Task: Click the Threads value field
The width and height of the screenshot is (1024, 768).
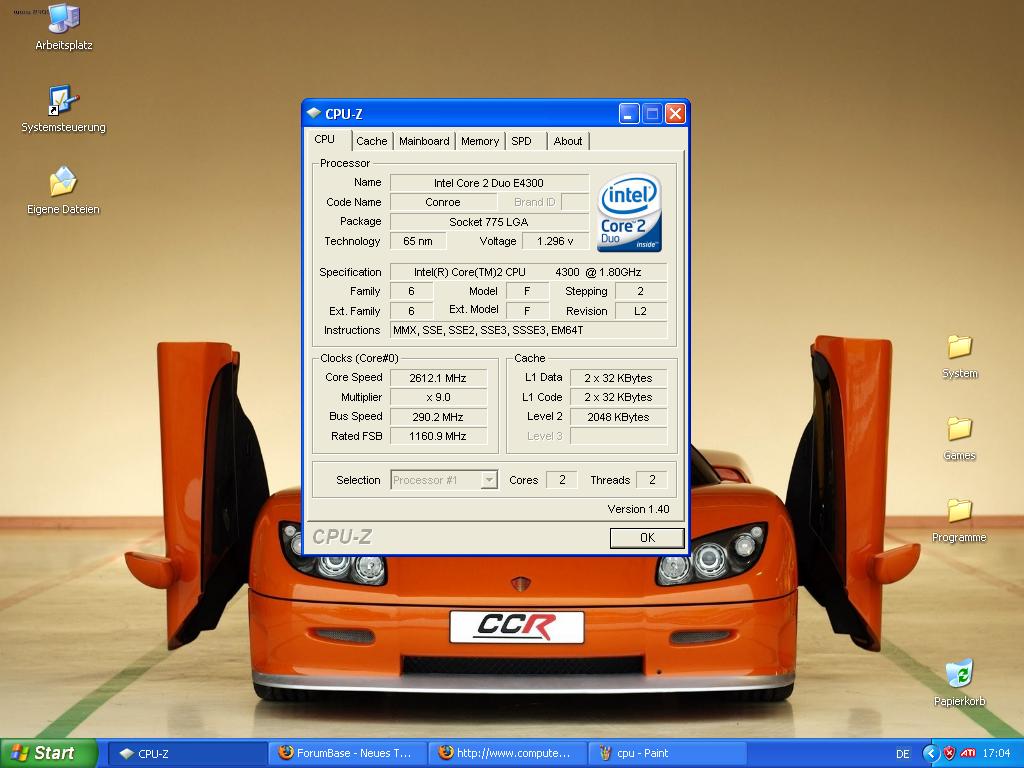Action: click(x=652, y=480)
